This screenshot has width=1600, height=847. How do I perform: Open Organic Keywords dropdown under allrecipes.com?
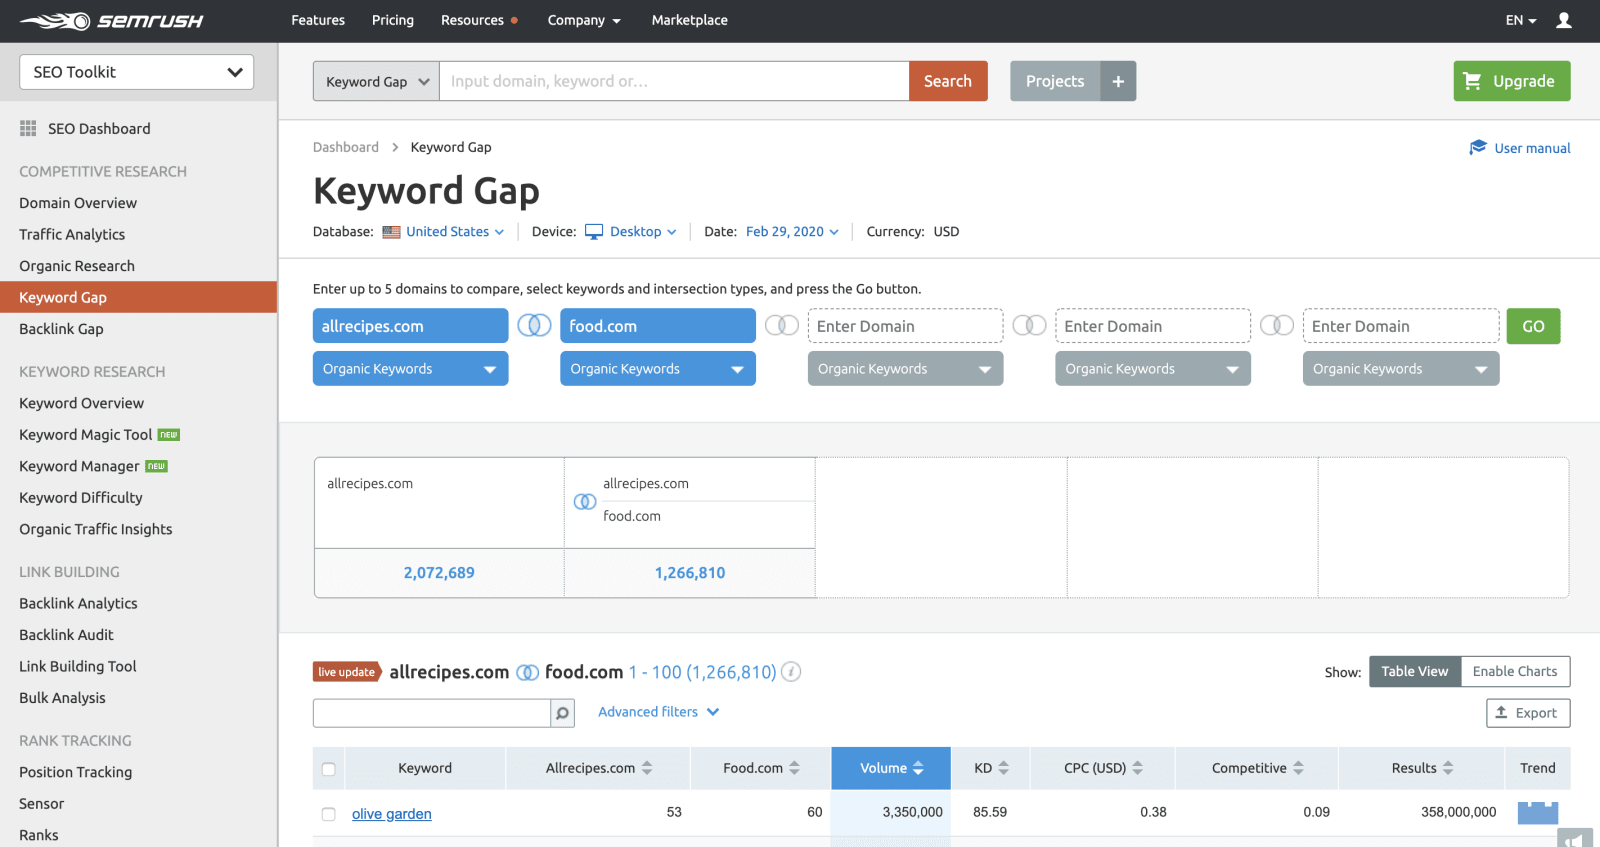click(410, 368)
